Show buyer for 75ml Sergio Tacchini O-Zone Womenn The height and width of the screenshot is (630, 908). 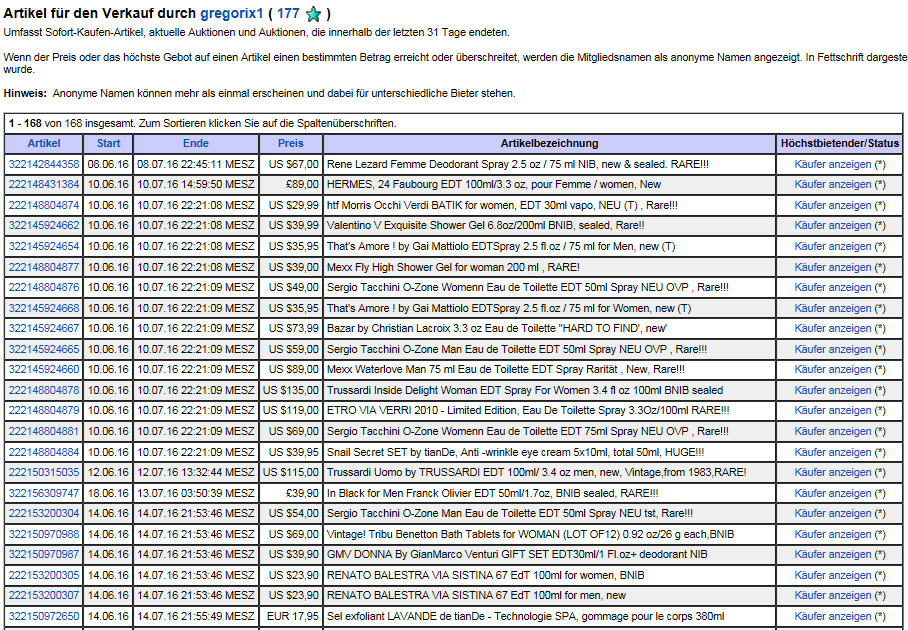[x=833, y=432]
